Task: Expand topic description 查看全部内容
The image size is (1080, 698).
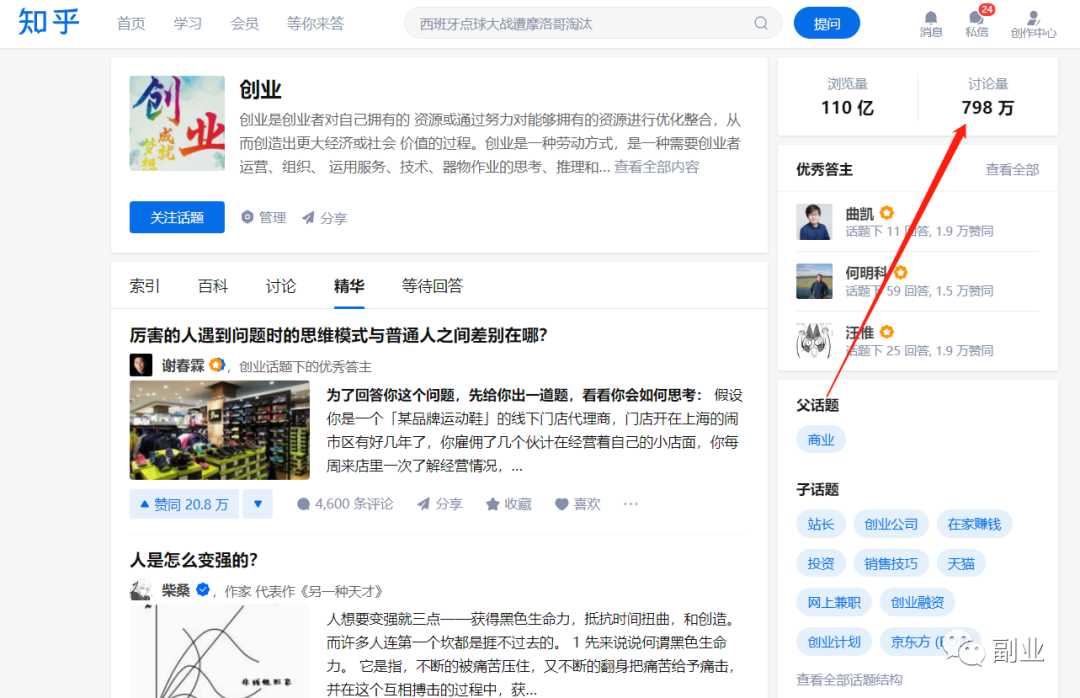Action: coord(656,167)
